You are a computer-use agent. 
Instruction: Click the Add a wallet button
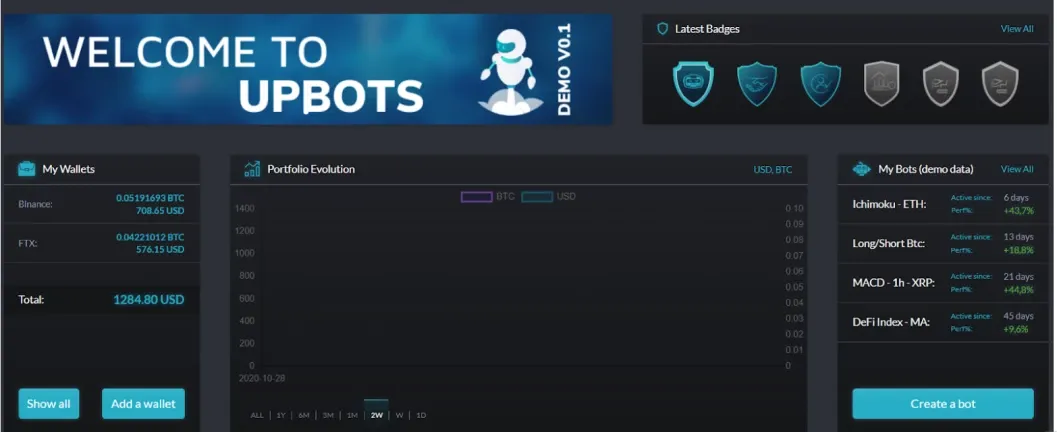coord(143,404)
